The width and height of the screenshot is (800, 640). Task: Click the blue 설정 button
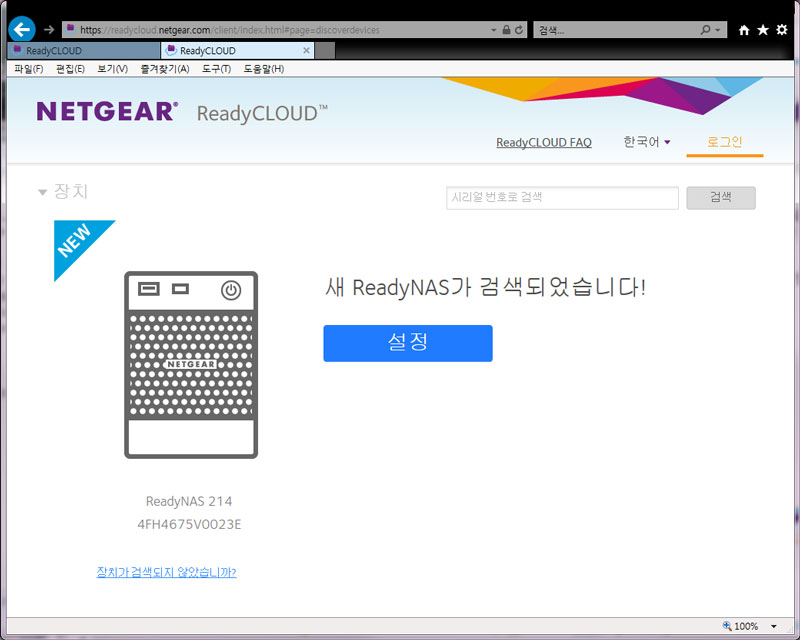pyautogui.click(x=408, y=343)
